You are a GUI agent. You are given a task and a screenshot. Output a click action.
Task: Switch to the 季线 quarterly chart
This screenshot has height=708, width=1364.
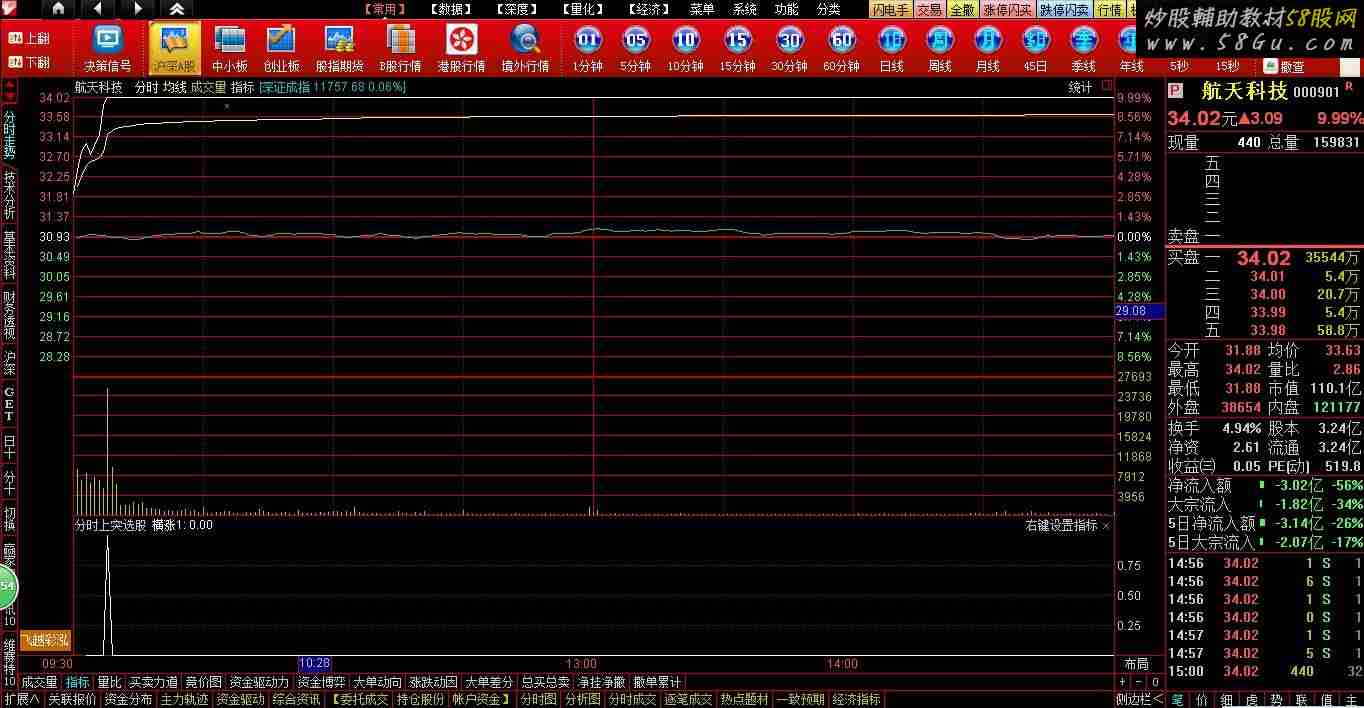[1084, 48]
